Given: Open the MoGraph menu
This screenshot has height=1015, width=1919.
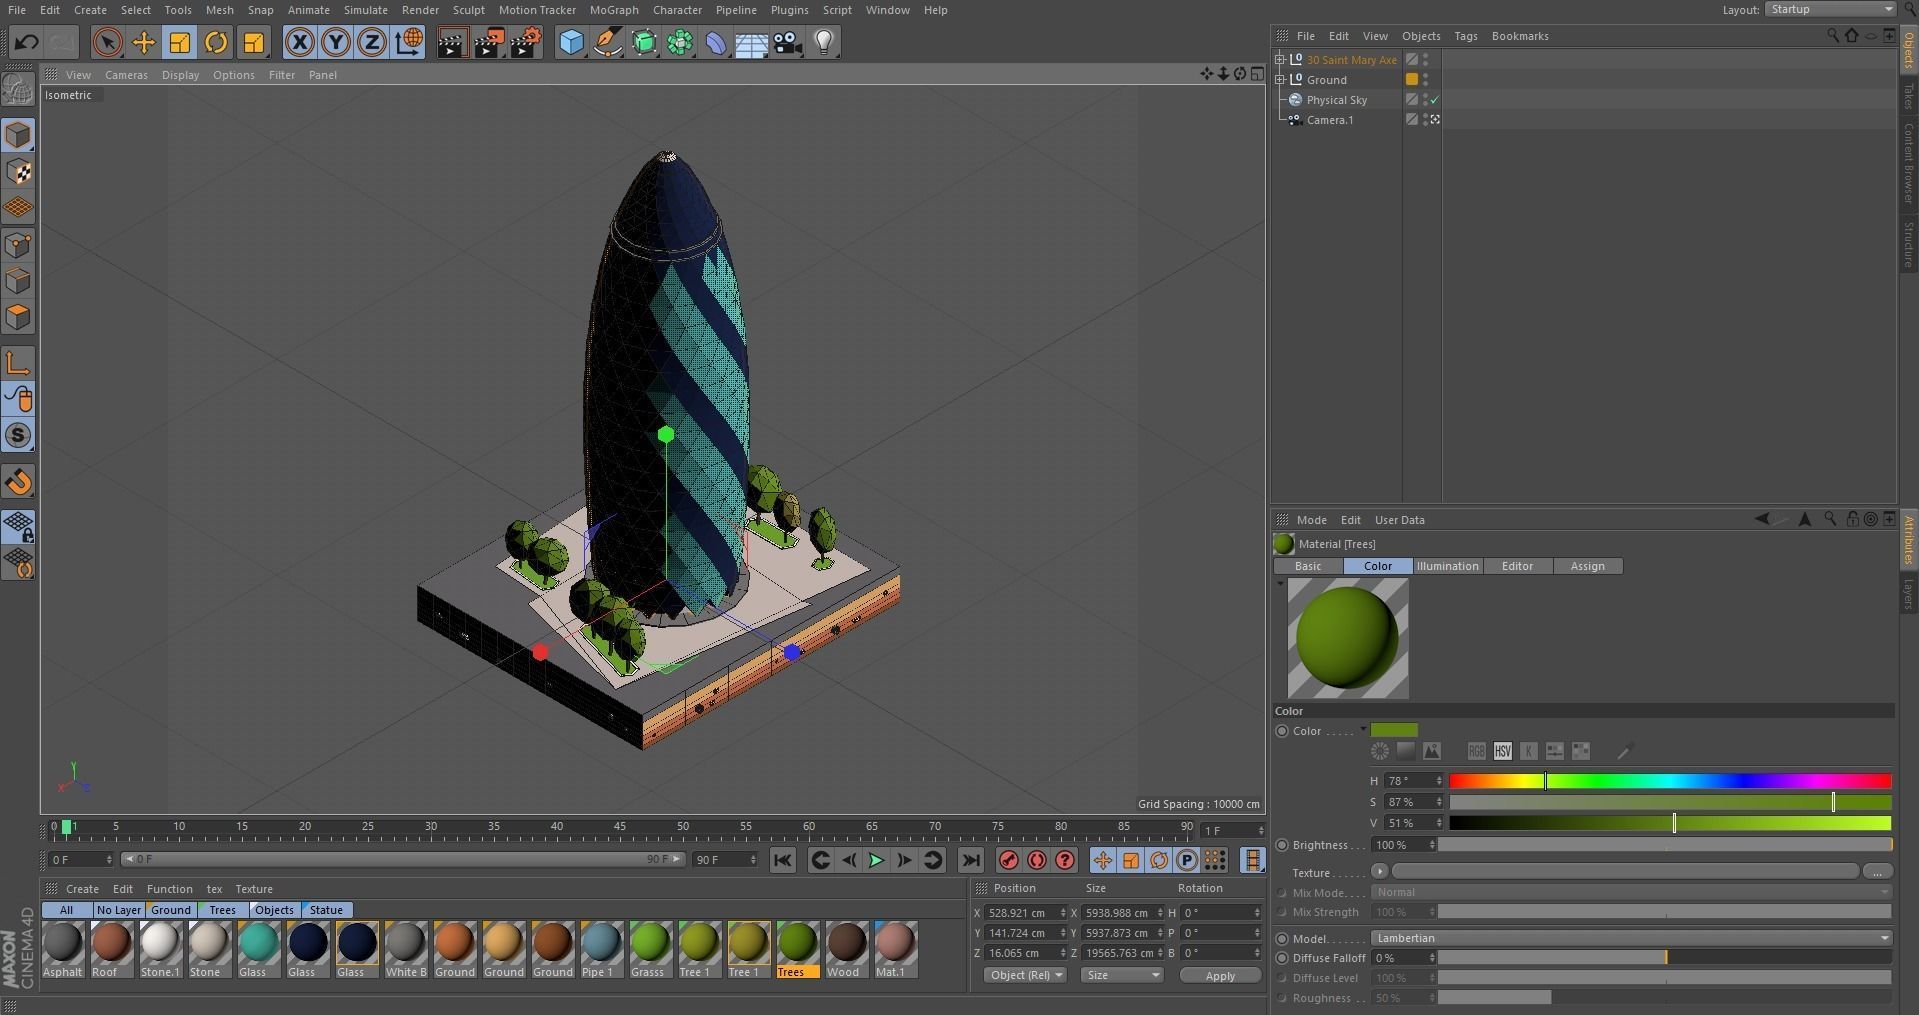Looking at the screenshot, I should pos(614,10).
